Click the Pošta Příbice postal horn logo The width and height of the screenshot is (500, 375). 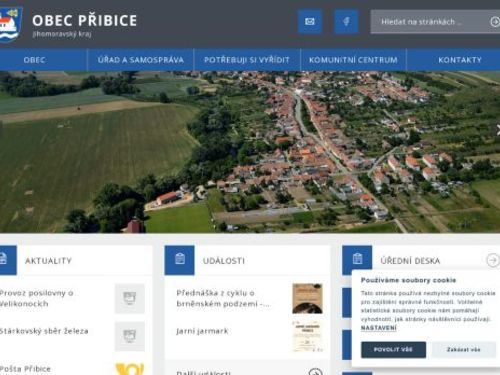pyautogui.click(x=130, y=369)
